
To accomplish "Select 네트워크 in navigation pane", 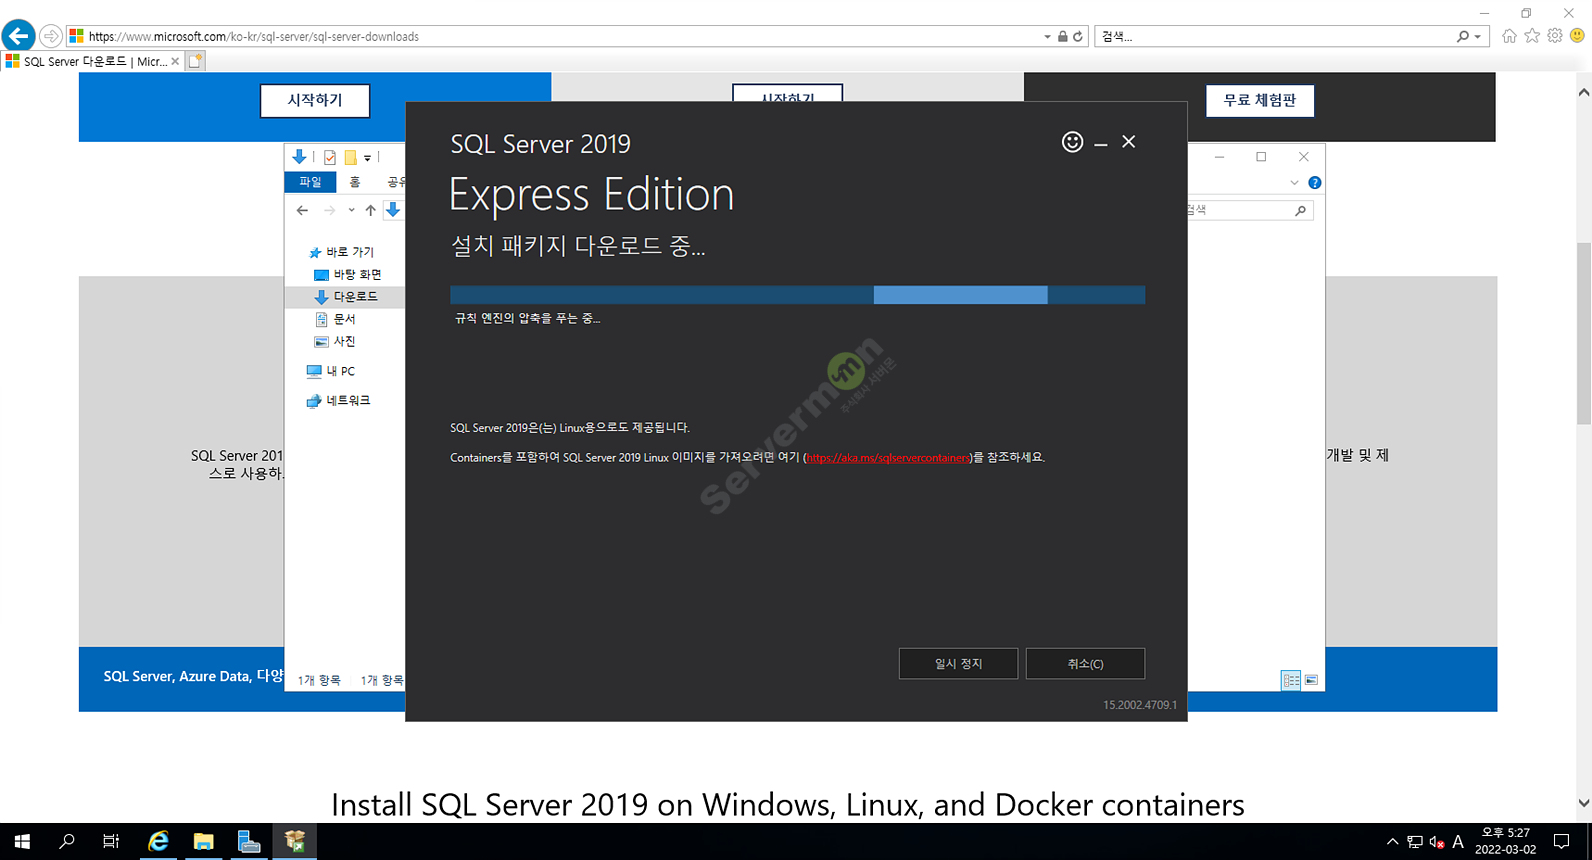I will [338, 400].
